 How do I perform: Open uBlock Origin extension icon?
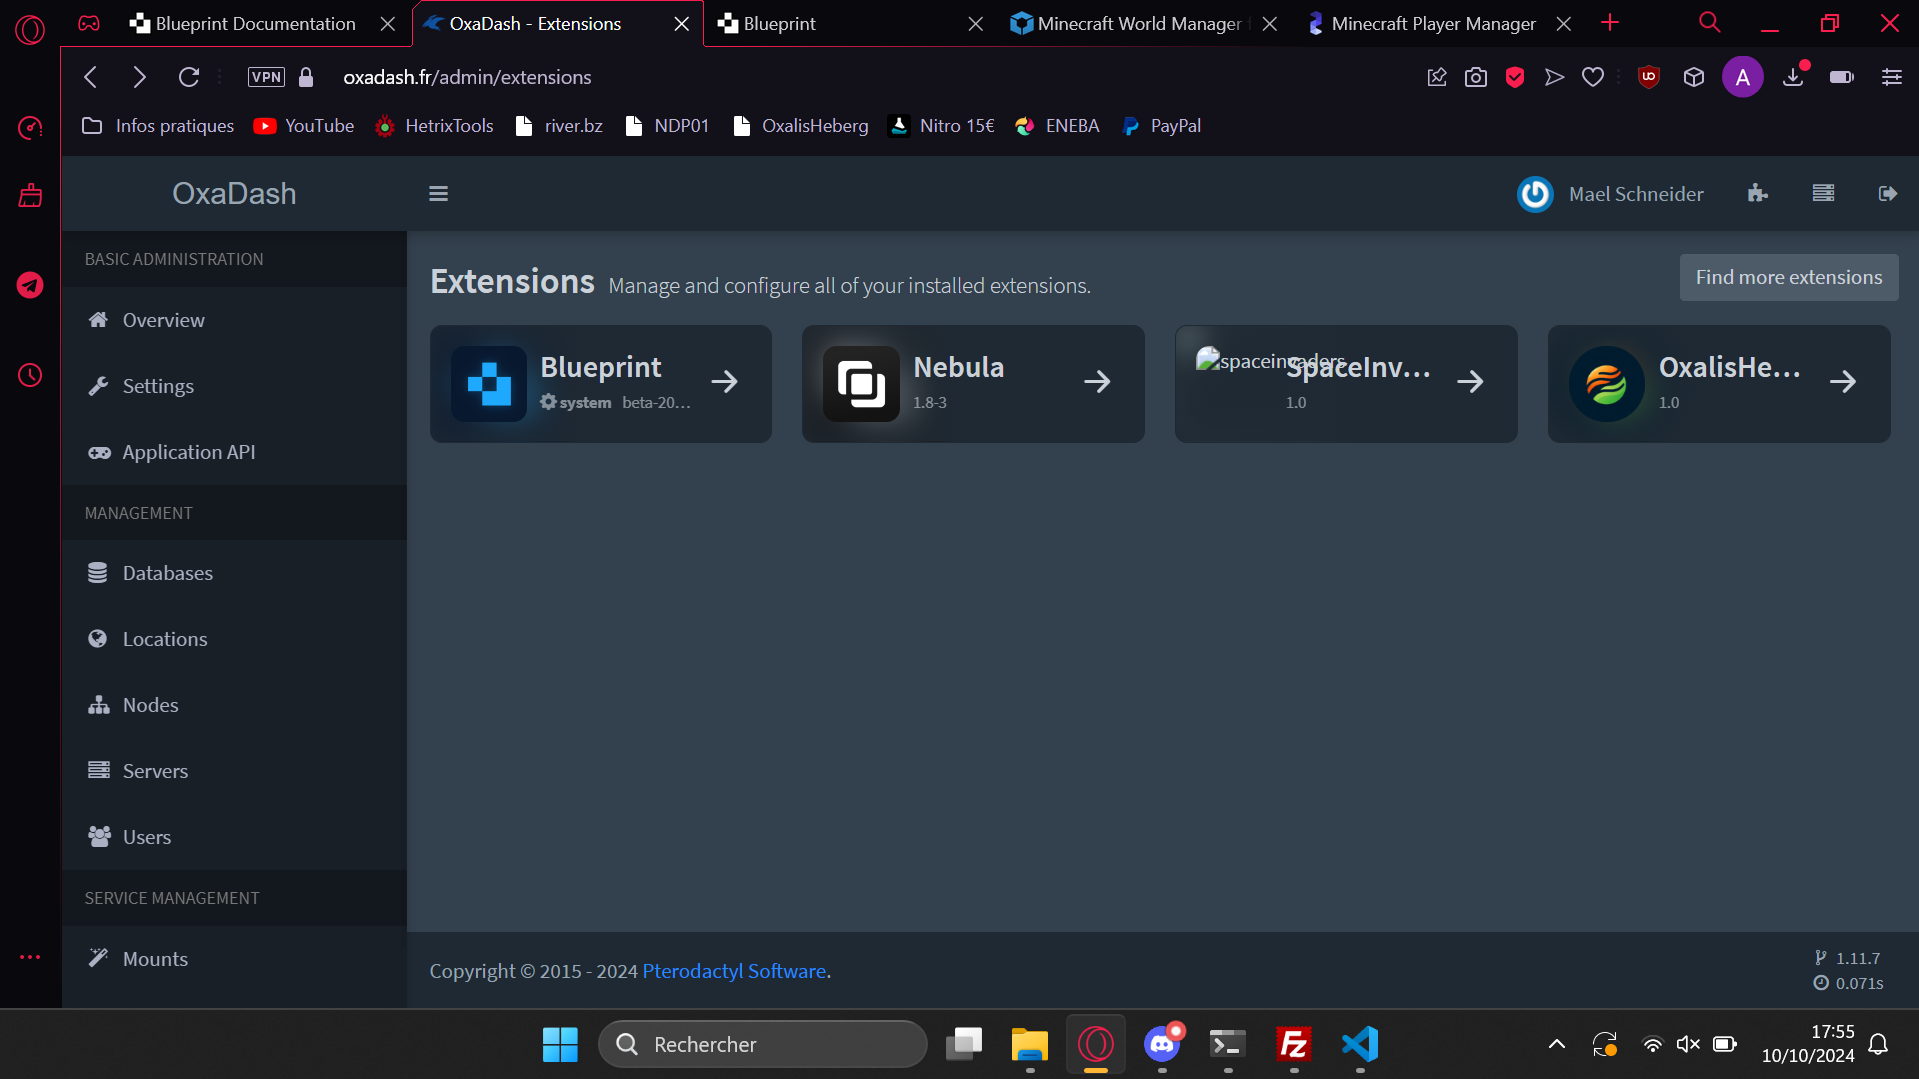click(x=1649, y=77)
